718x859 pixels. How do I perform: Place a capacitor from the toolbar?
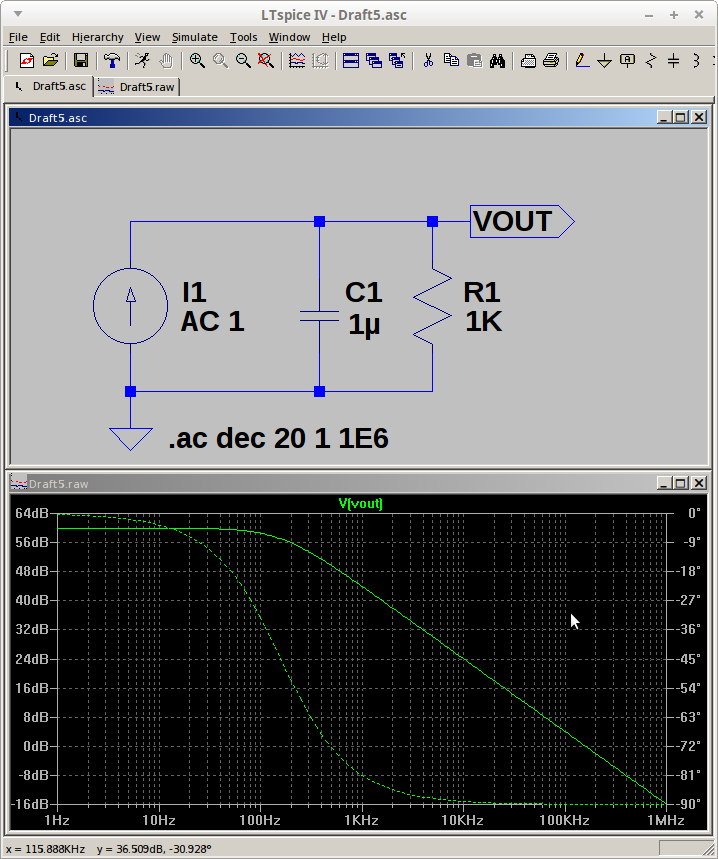click(x=674, y=60)
